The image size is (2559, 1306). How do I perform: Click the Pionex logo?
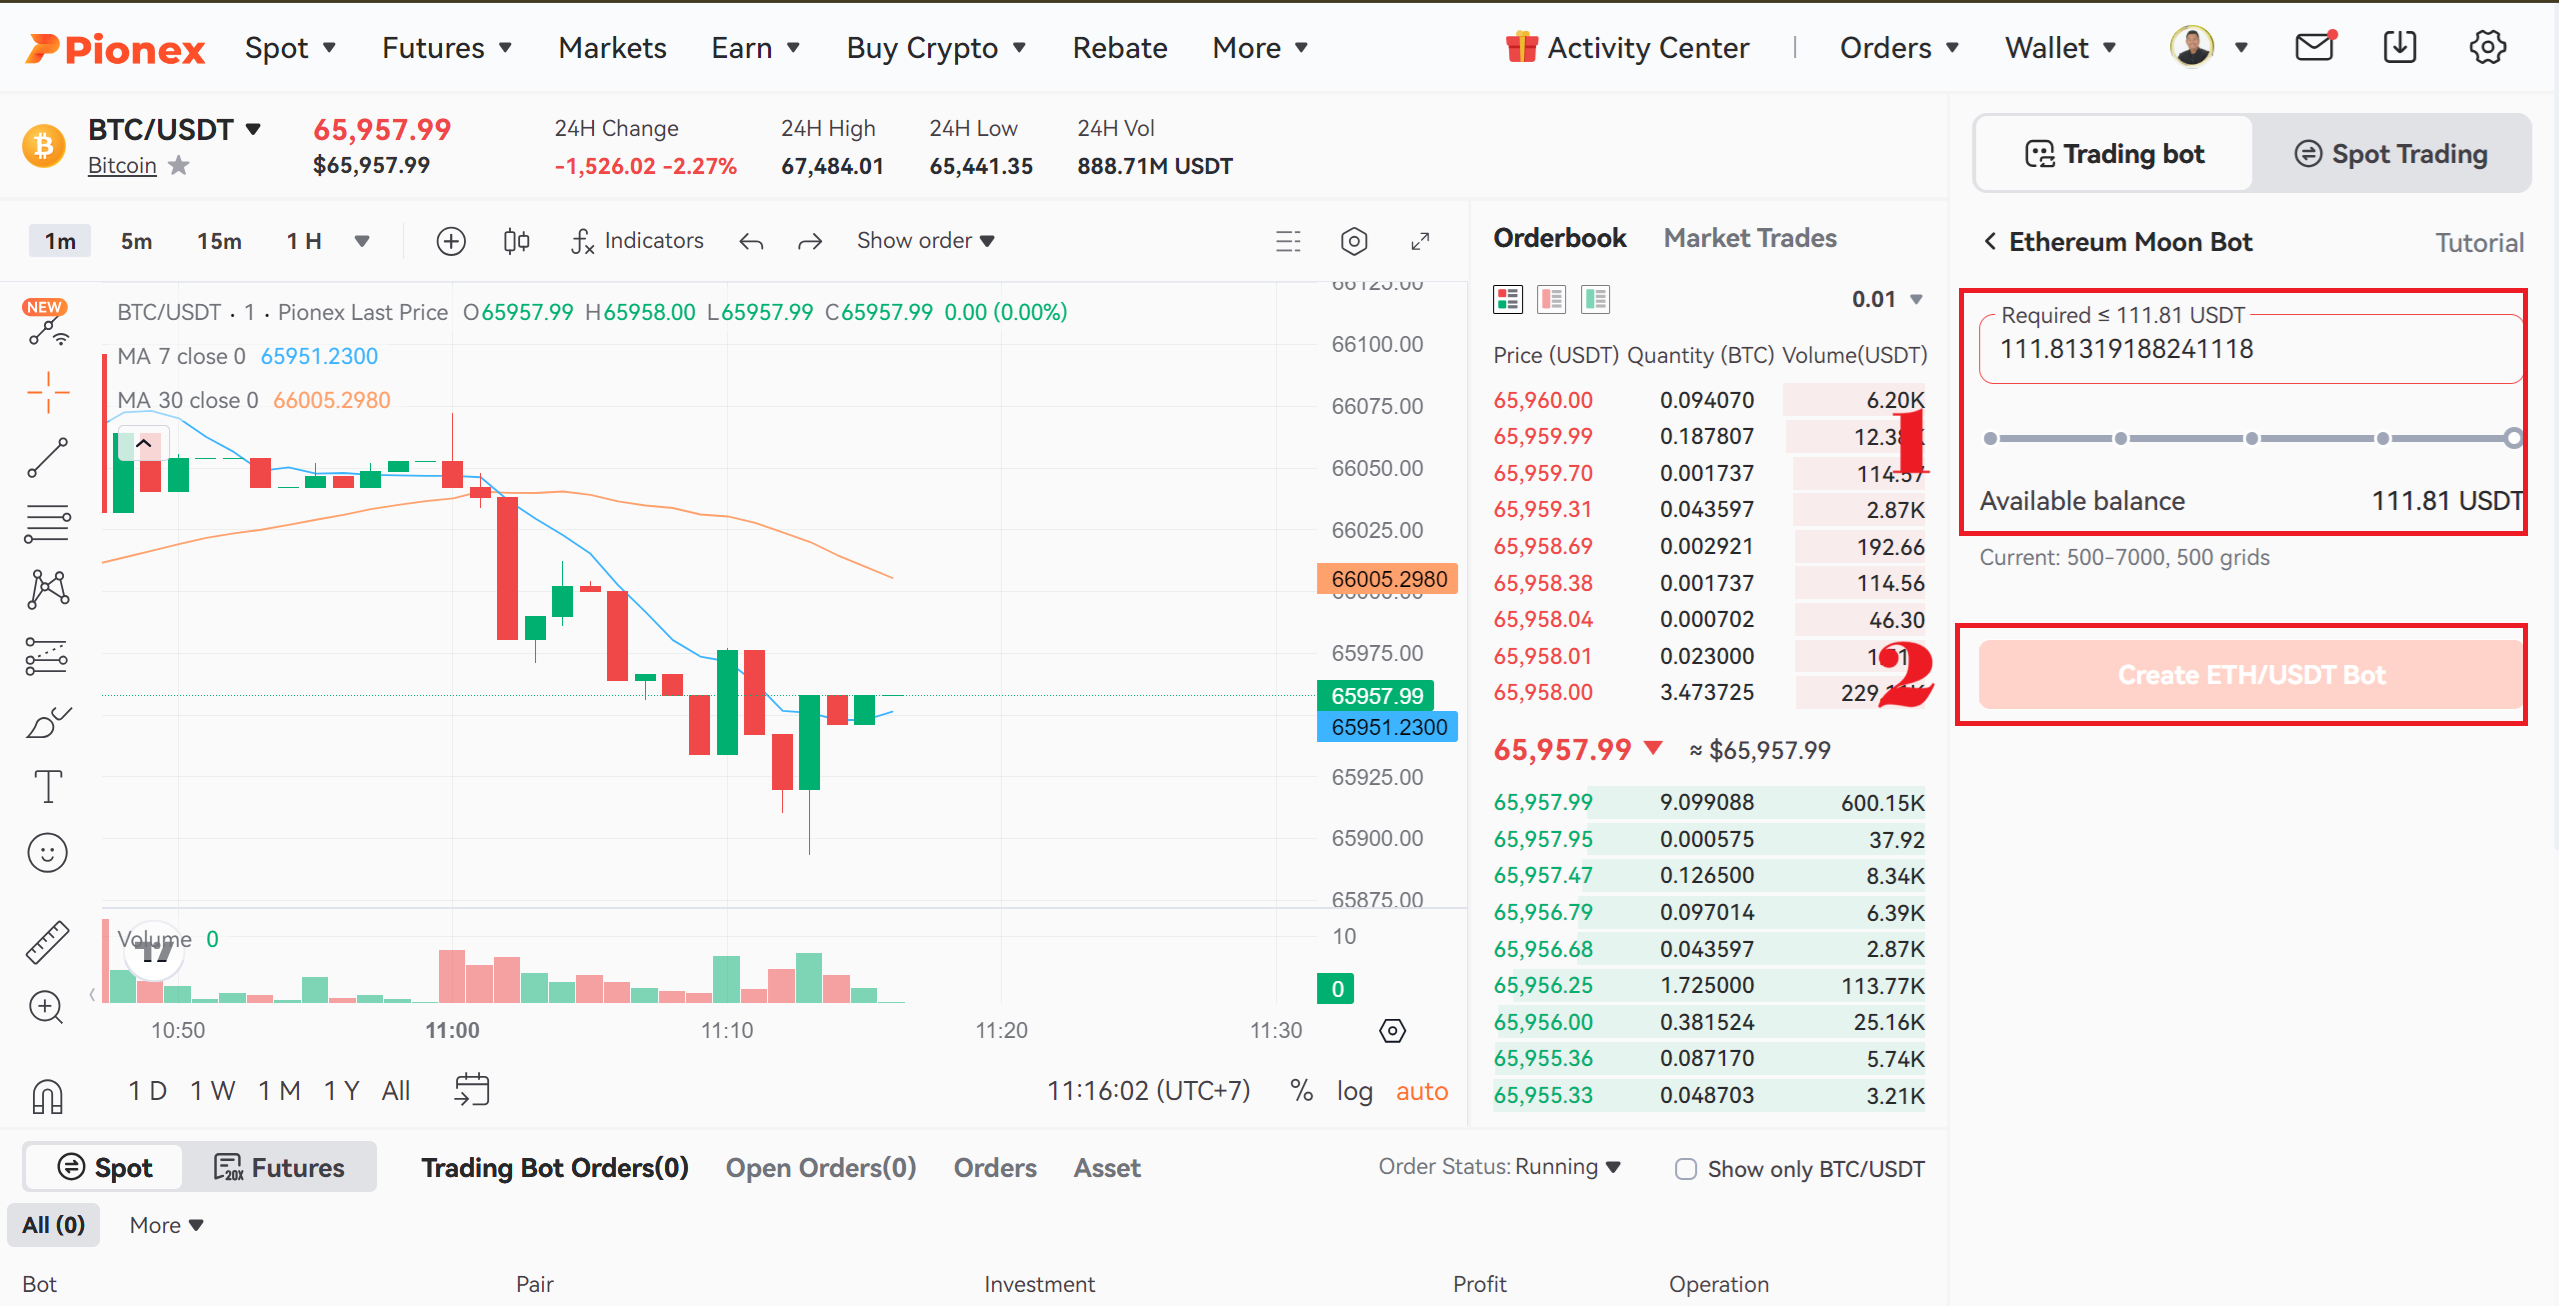(115, 48)
